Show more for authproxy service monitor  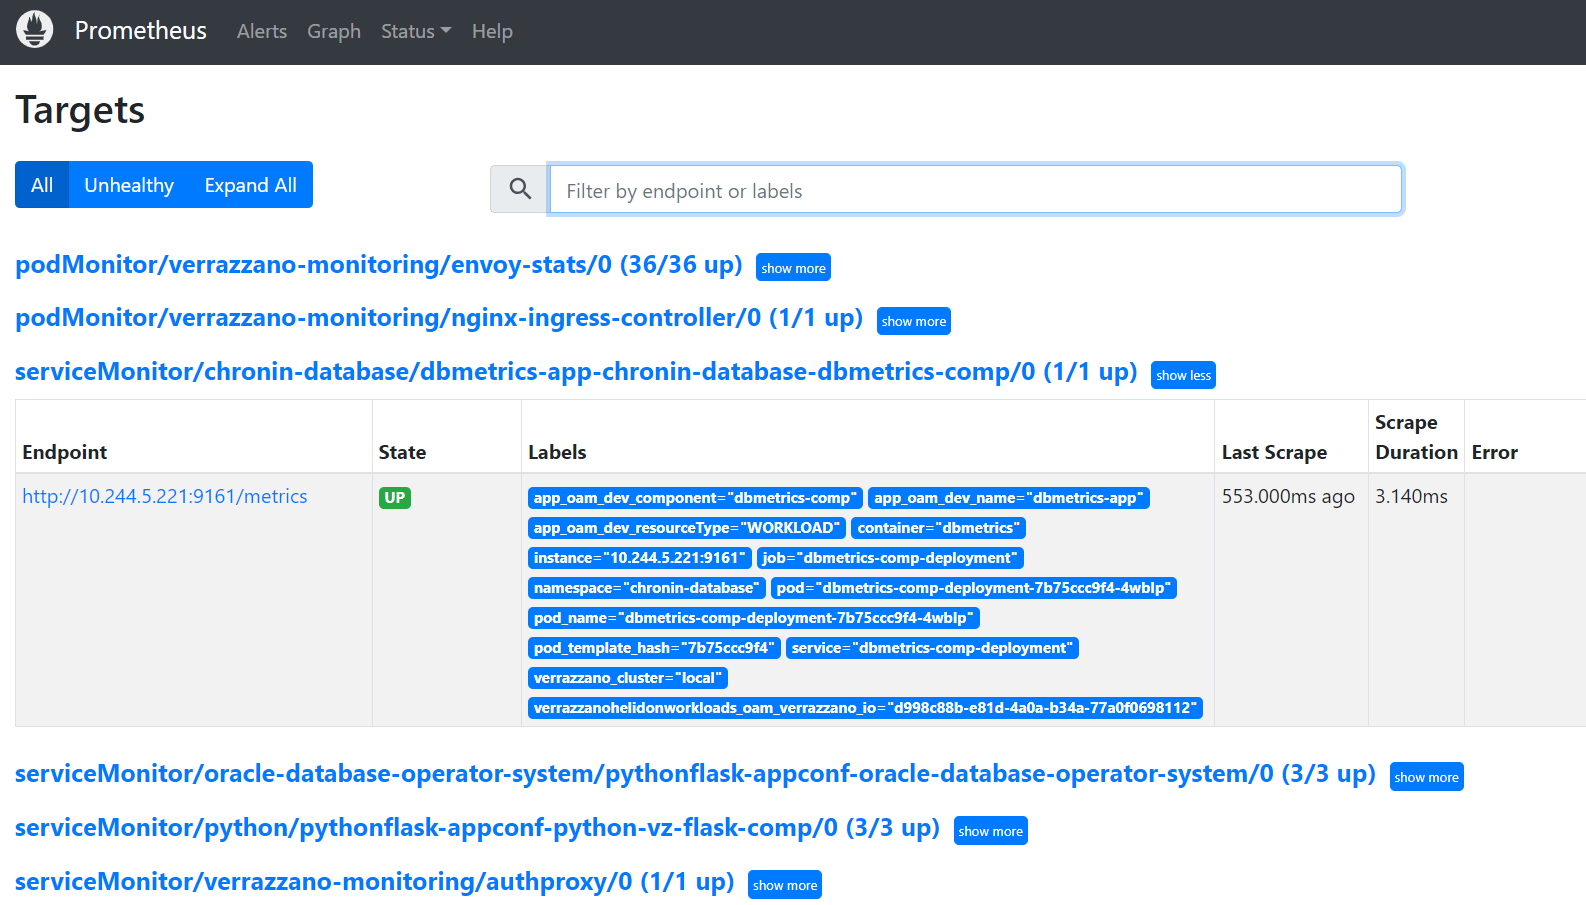pyautogui.click(x=785, y=885)
